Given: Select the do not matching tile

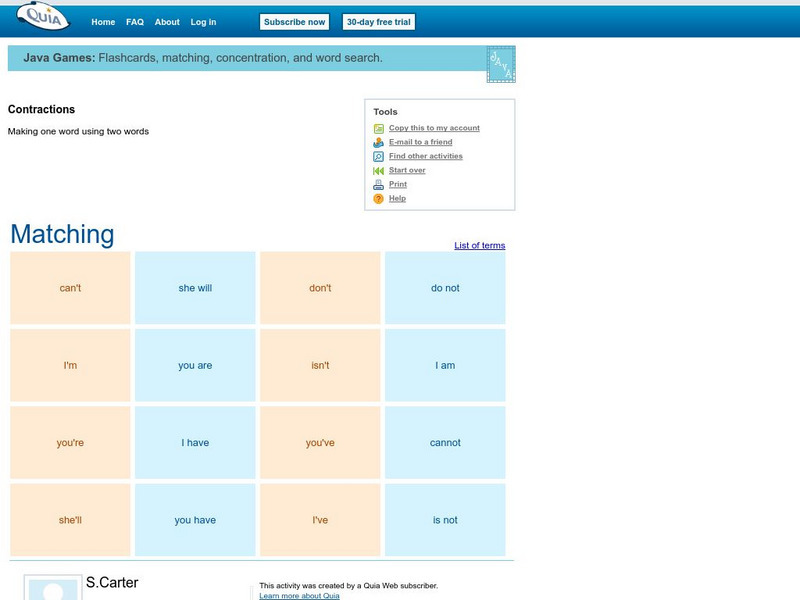Looking at the screenshot, I should (x=444, y=287).
